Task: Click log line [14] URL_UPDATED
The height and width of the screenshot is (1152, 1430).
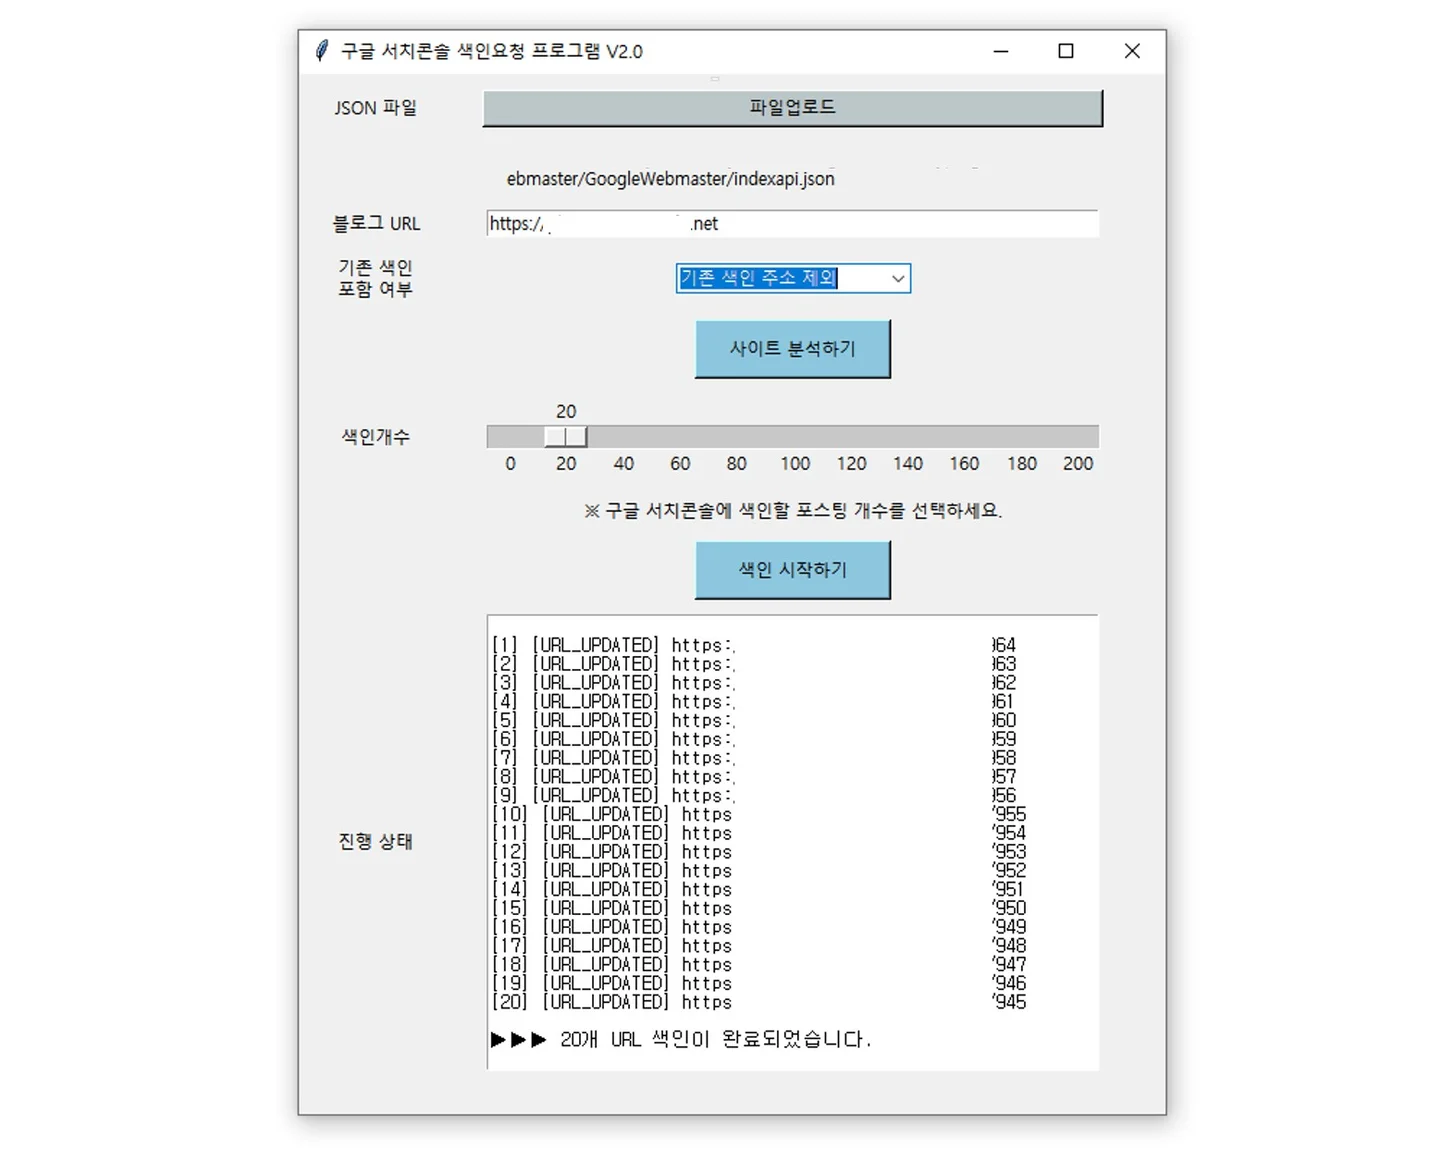Action: pos(759,890)
